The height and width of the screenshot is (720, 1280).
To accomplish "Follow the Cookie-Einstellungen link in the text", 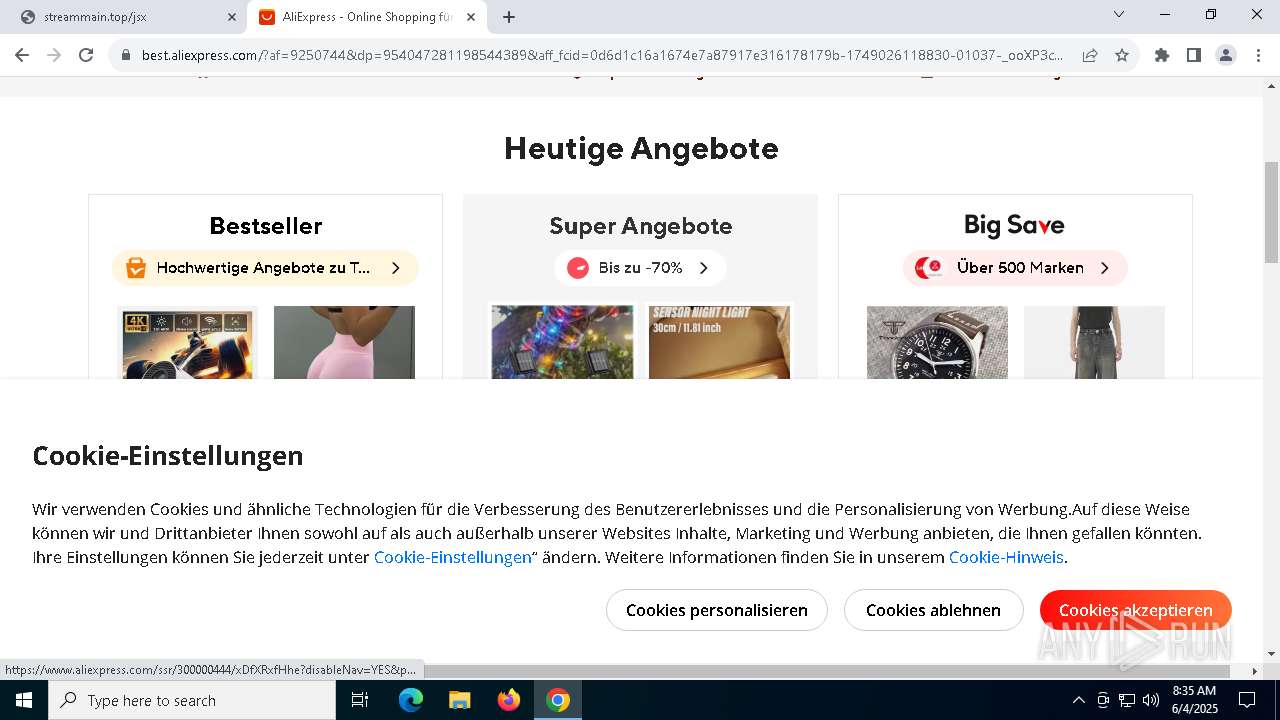I will coord(452,557).
